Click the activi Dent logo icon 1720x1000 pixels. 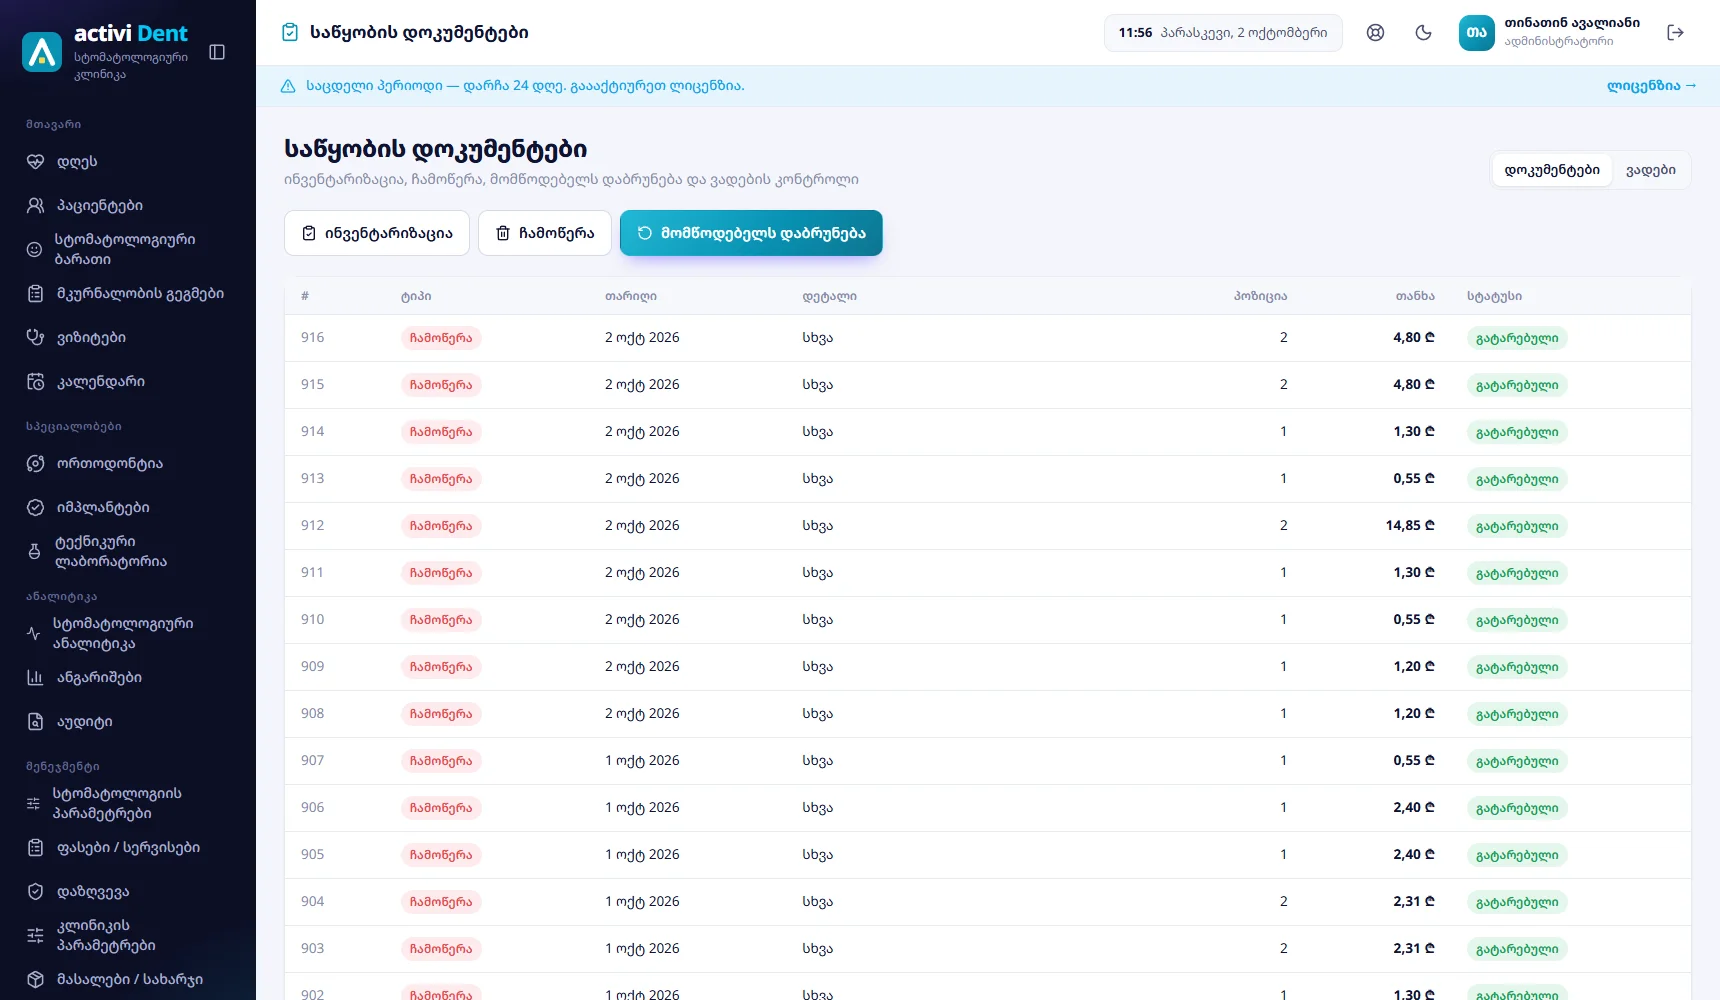pos(42,52)
